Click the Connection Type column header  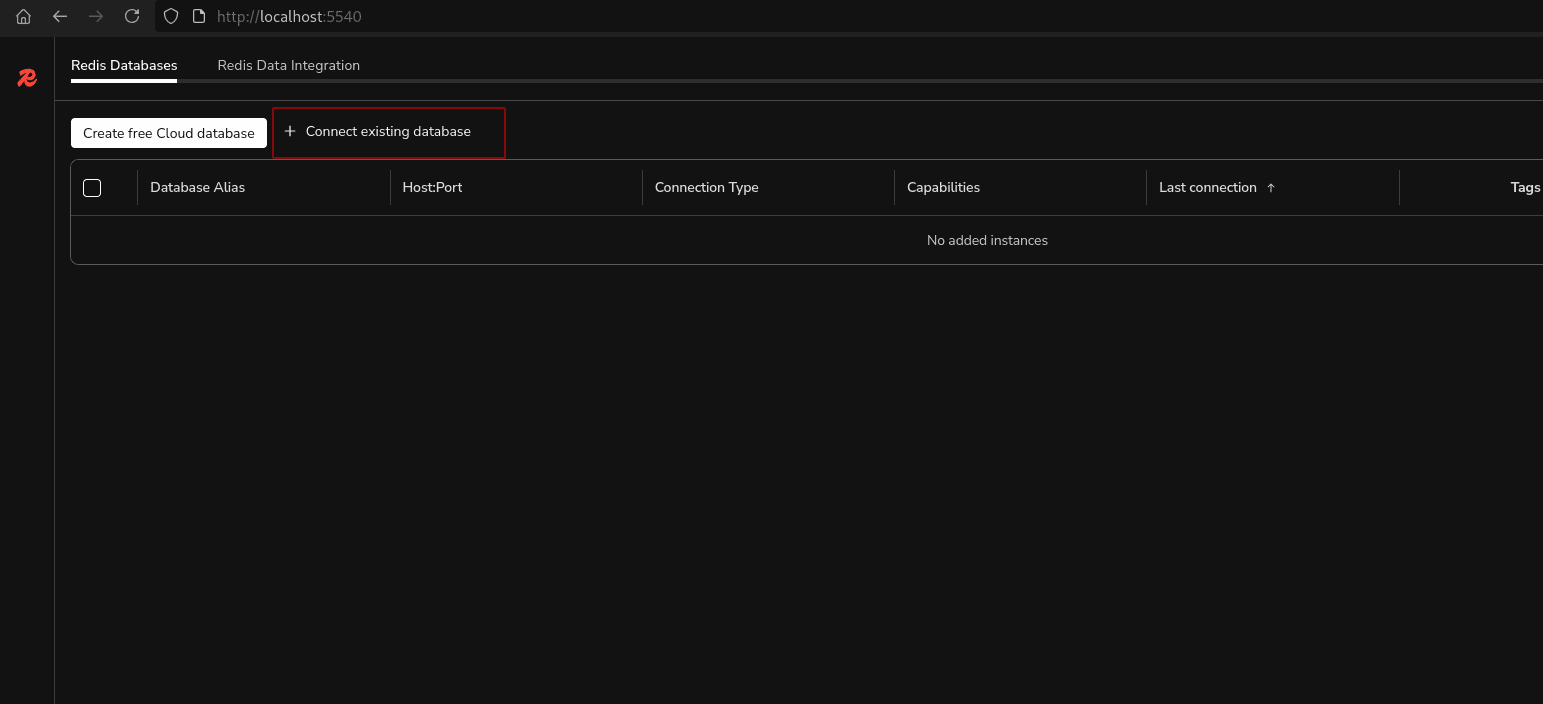[706, 187]
